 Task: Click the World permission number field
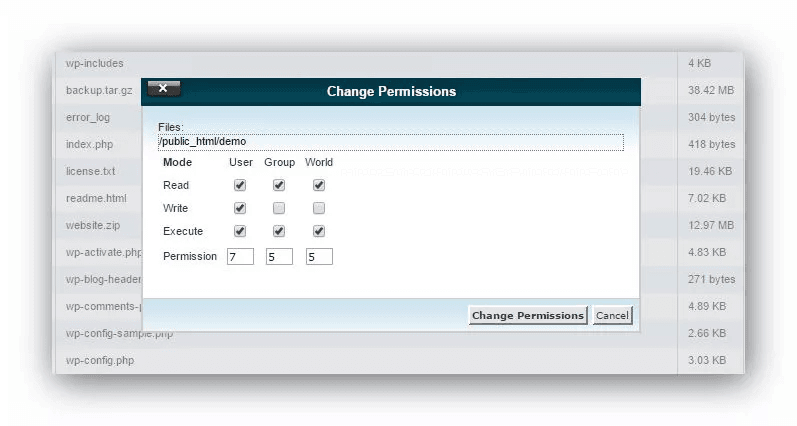tap(319, 257)
